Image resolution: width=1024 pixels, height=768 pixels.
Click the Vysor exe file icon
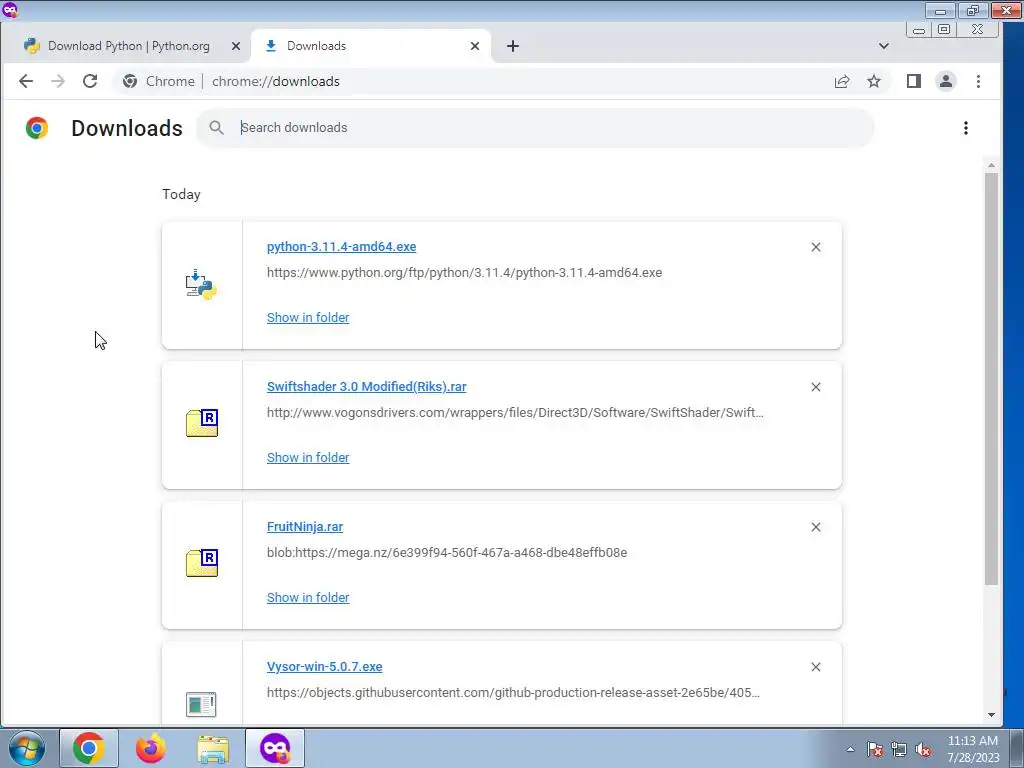coord(201,704)
